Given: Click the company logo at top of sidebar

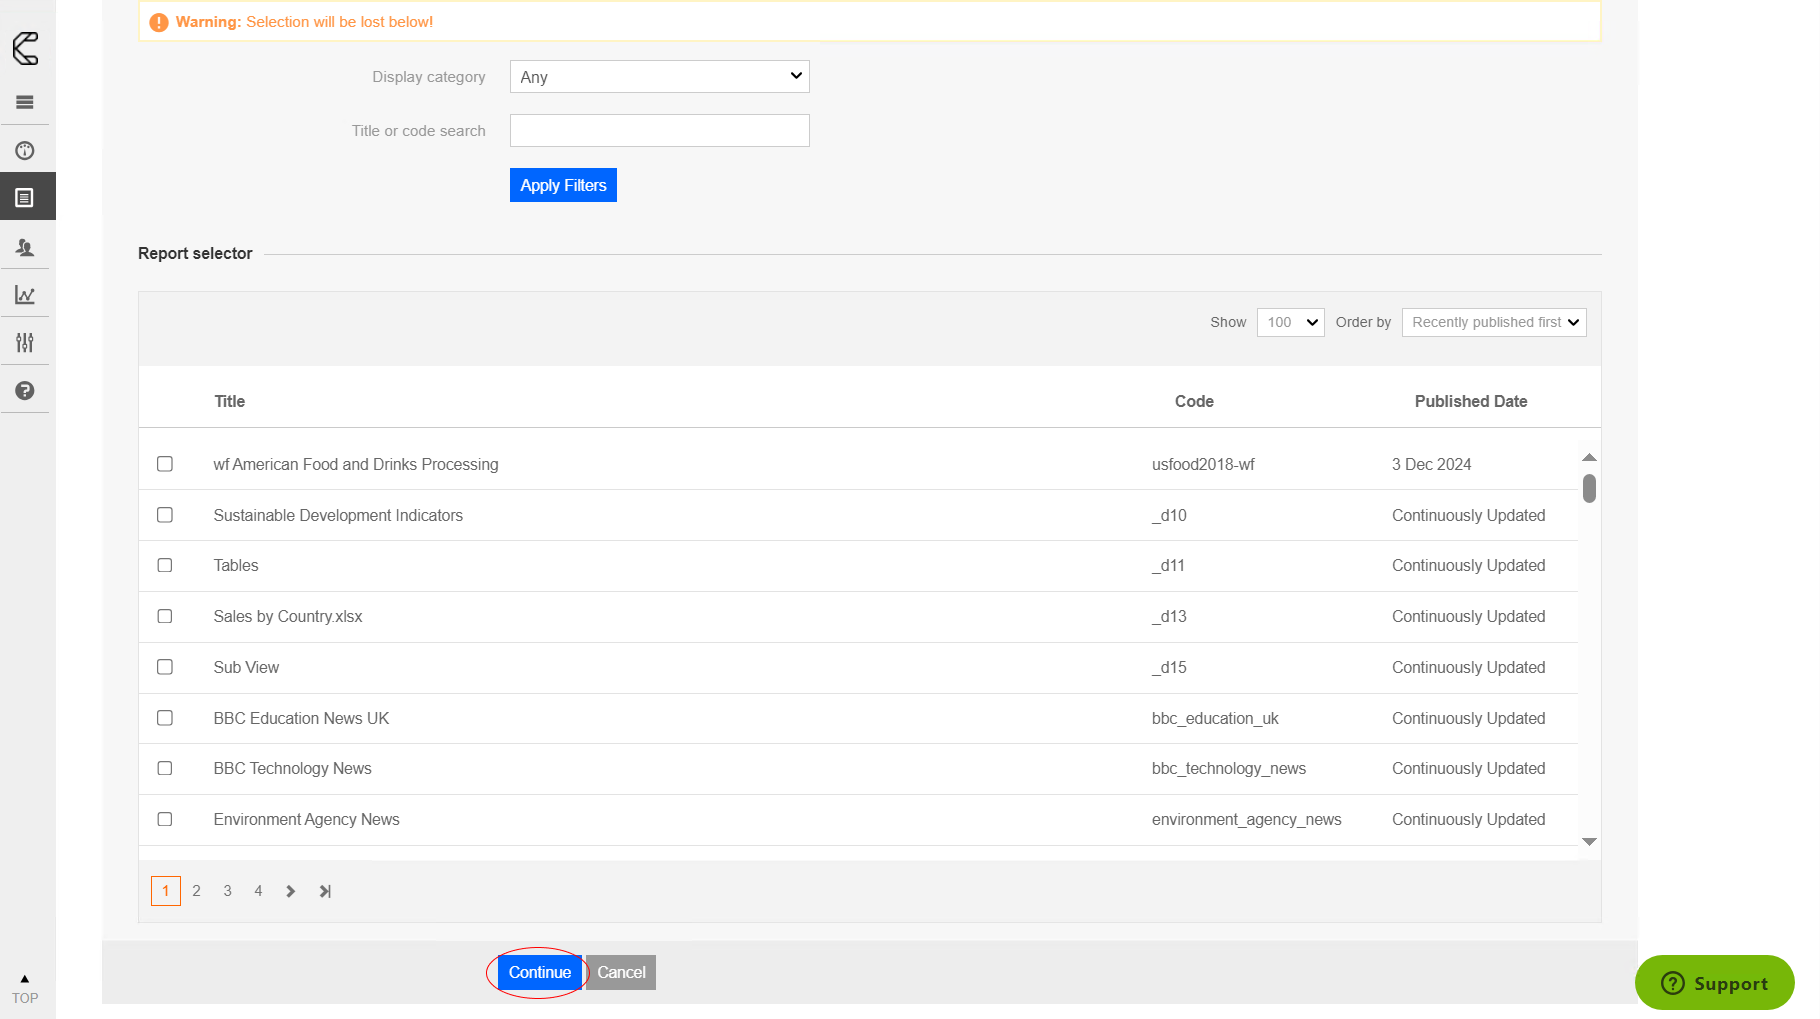Looking at the screenshot, I should [26, 48].
